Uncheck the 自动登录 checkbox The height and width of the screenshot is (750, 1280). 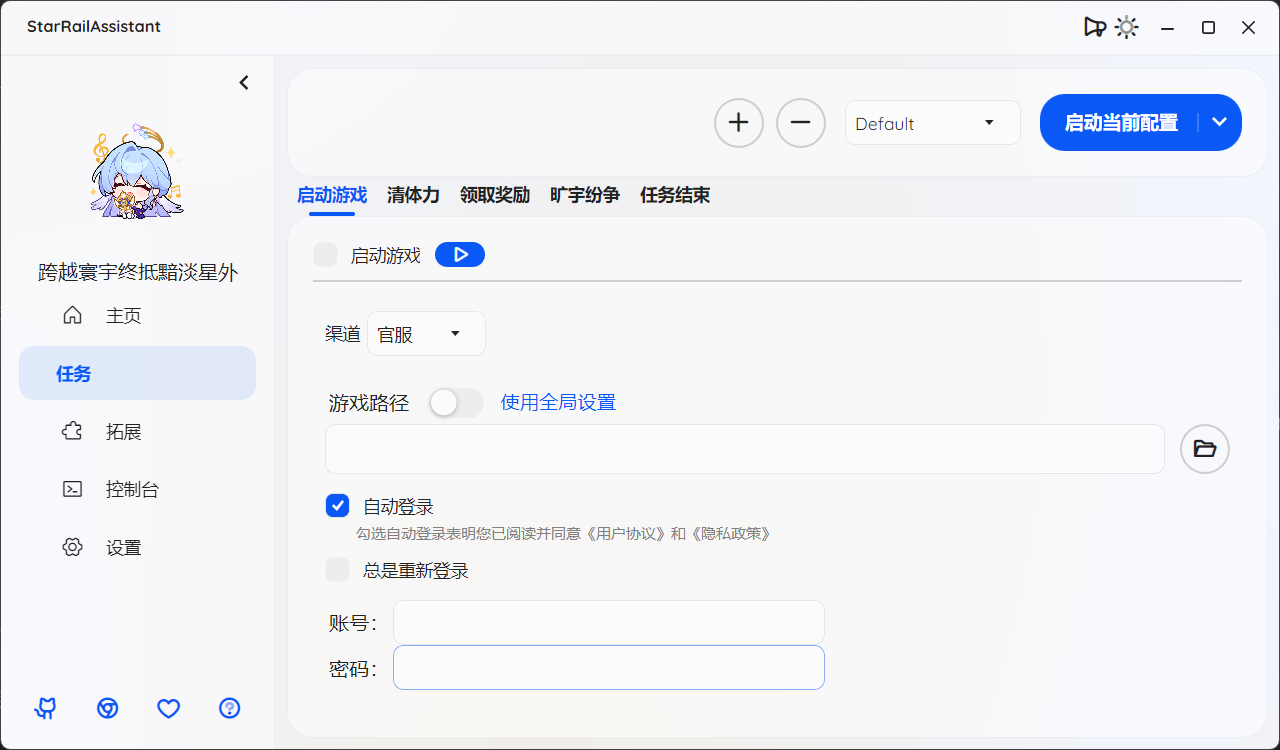pyautogui.click(x=337, y=506)
